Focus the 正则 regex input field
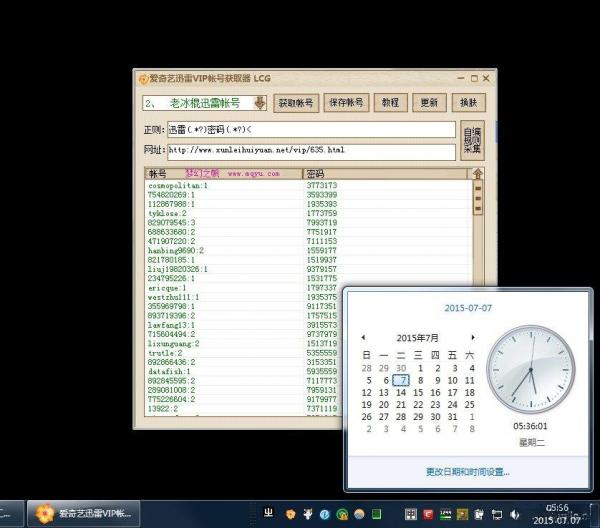Image resolution: width=600 pixels, height=528 pixels. tap(311, 130)
